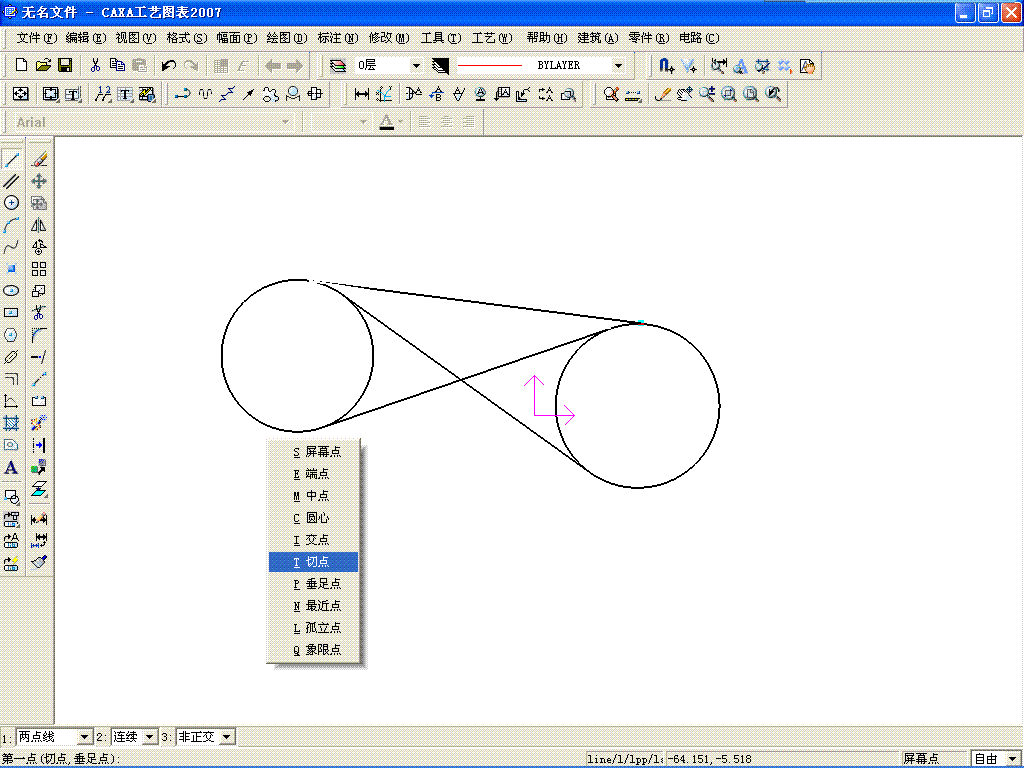Select the rectangle drawing tool
This screenshot has width=1024, height=768.
coord(11,313)
